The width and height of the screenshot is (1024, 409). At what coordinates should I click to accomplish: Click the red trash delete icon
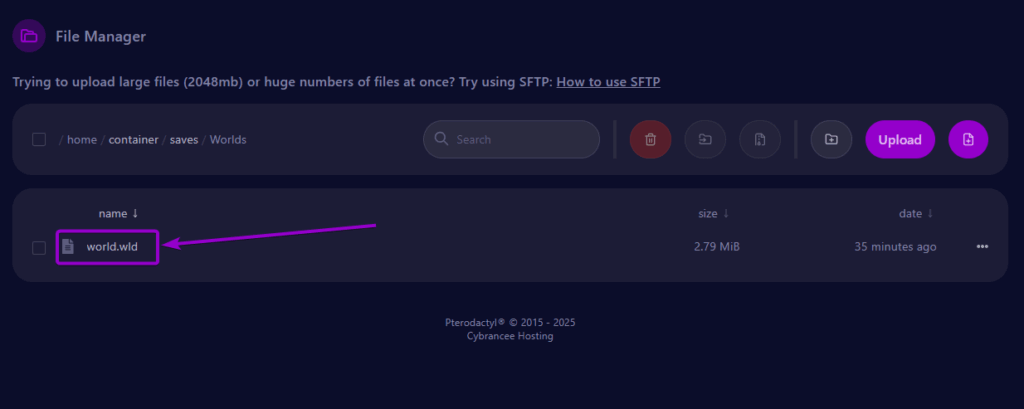click(x=650, y=140)
